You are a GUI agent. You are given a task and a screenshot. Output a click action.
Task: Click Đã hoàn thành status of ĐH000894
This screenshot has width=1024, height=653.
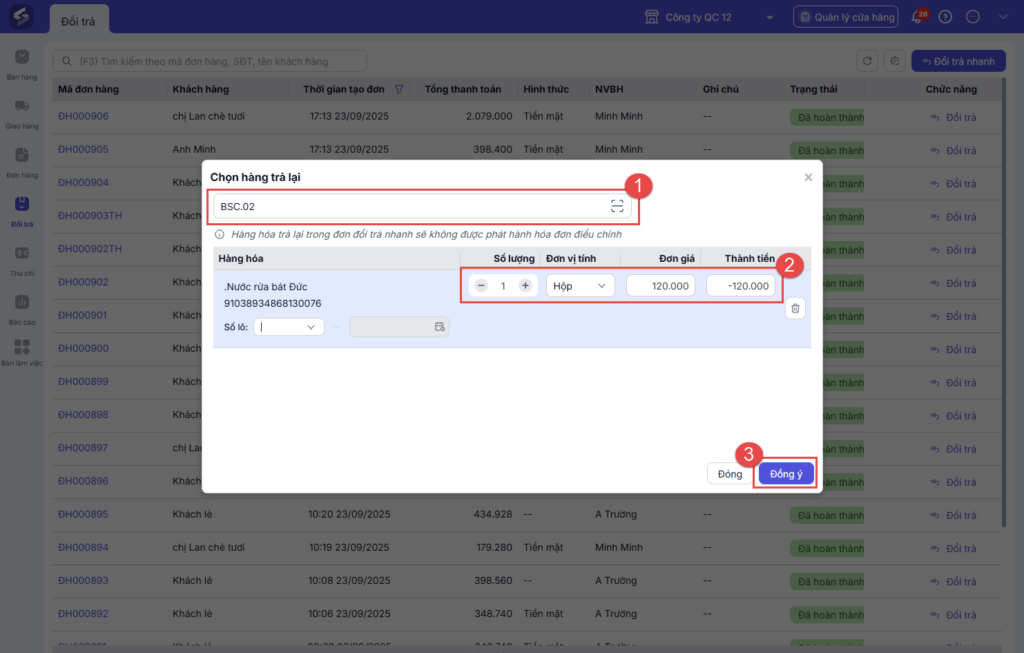827,549
